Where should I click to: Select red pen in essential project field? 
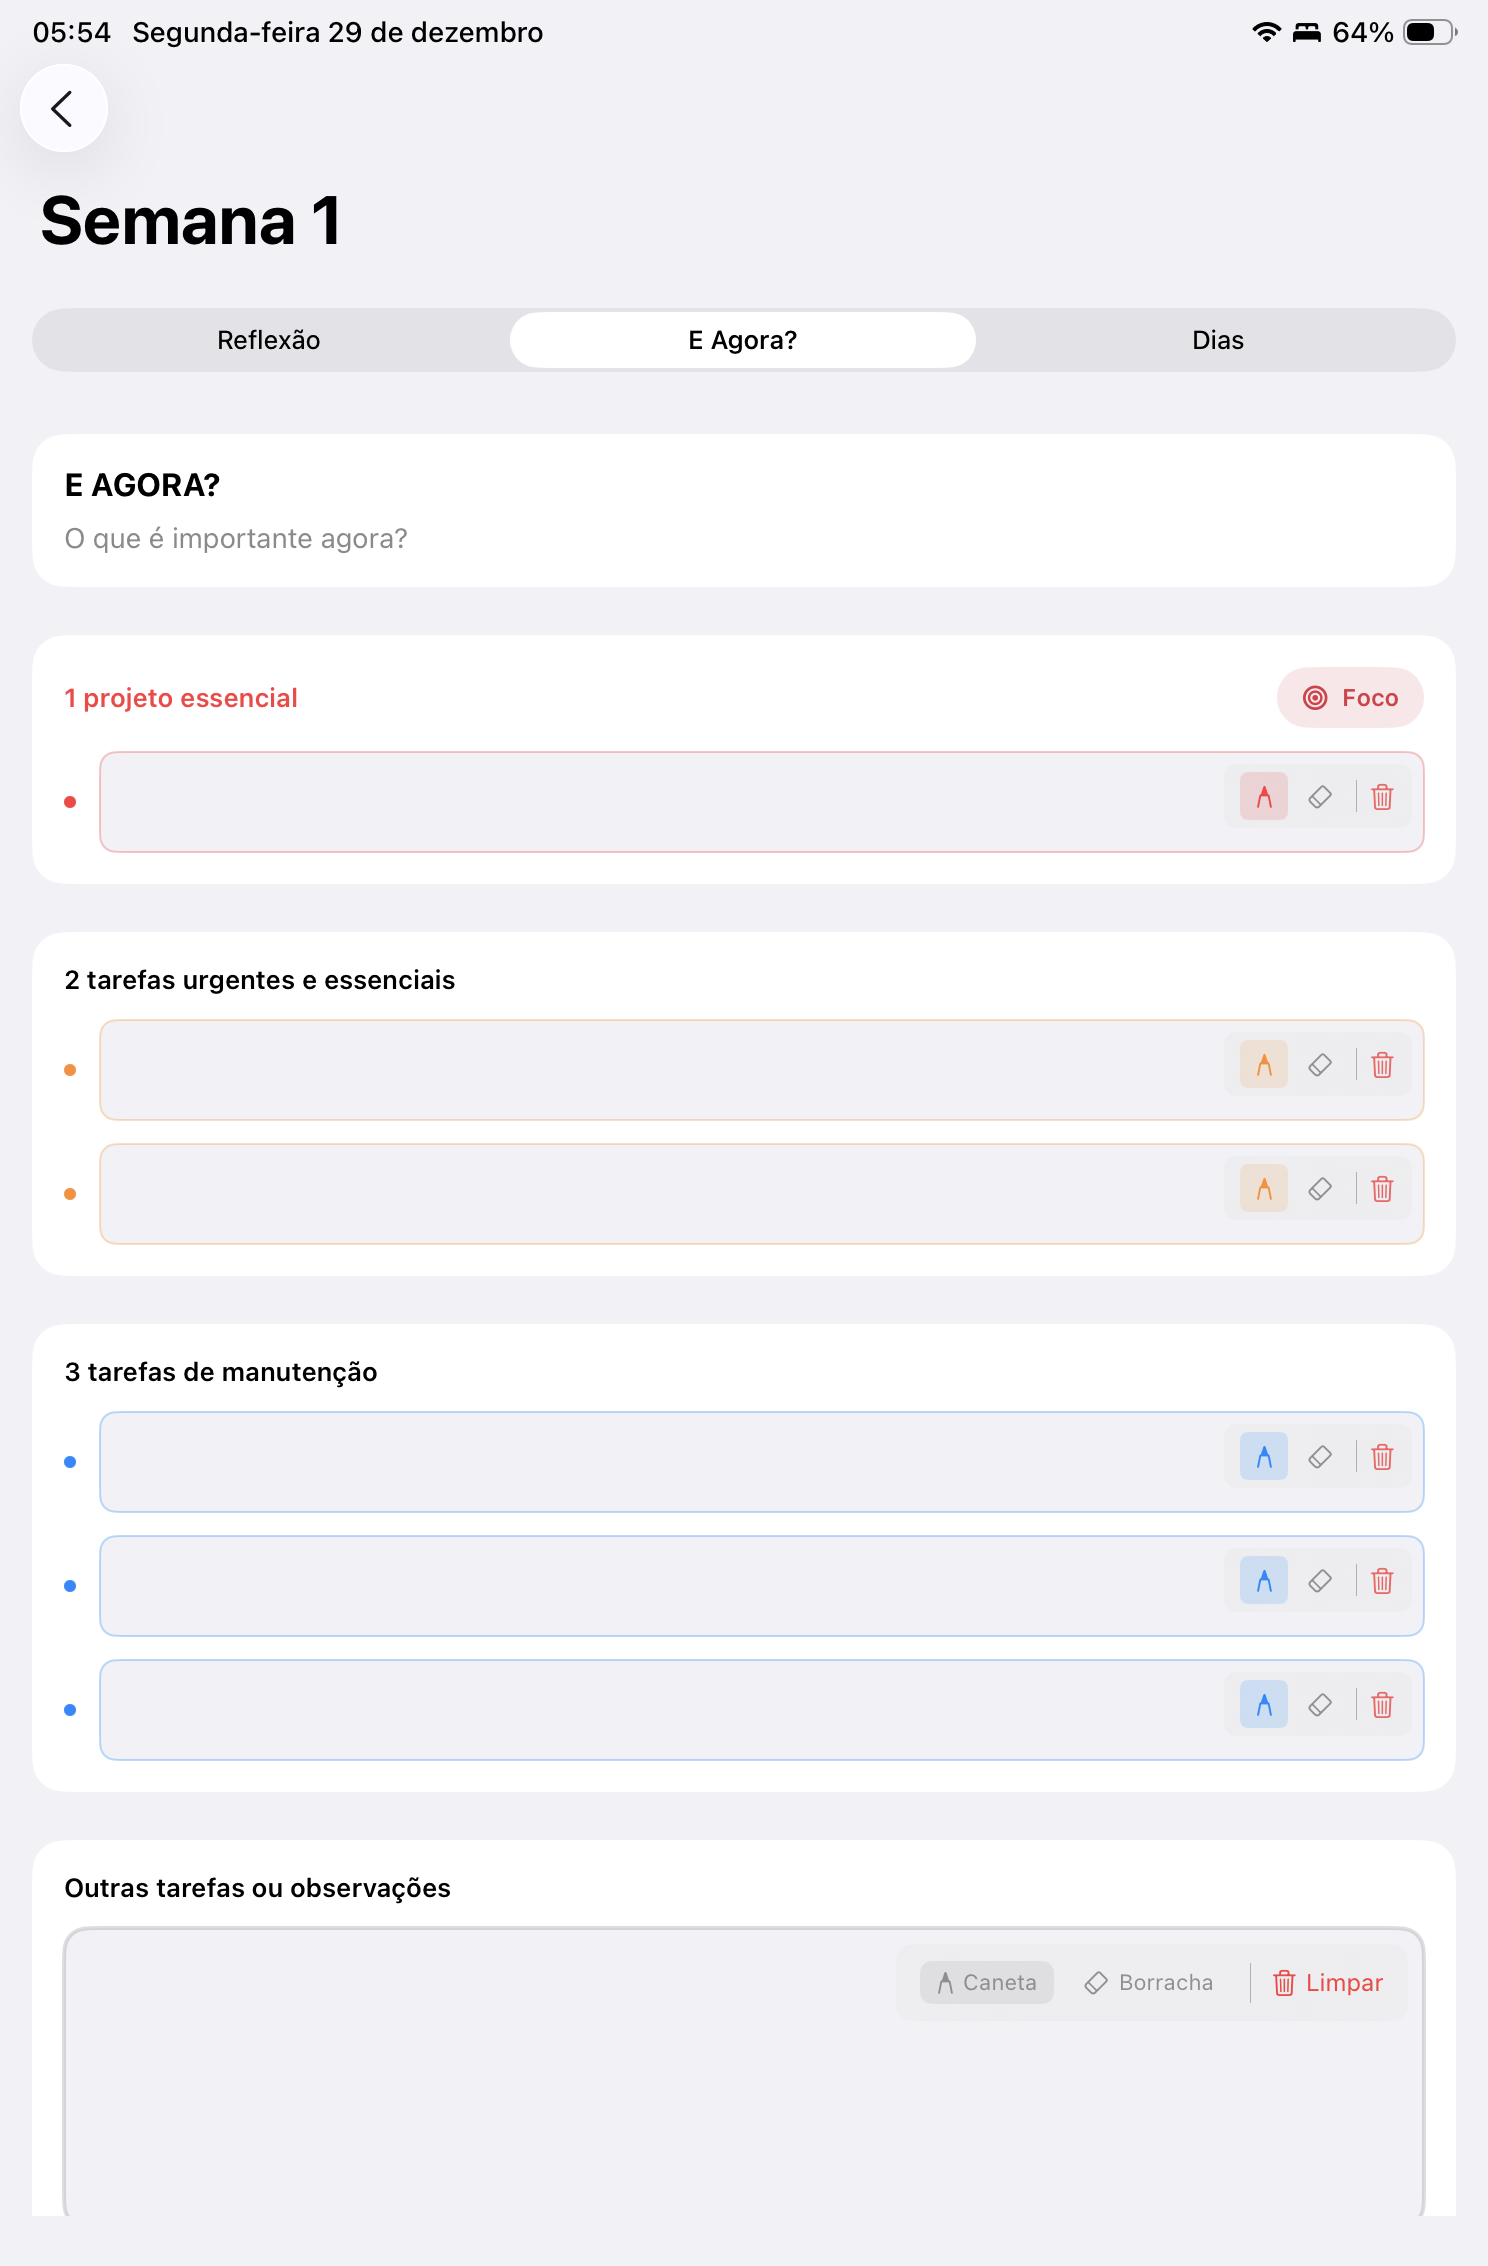(1264, 797)
